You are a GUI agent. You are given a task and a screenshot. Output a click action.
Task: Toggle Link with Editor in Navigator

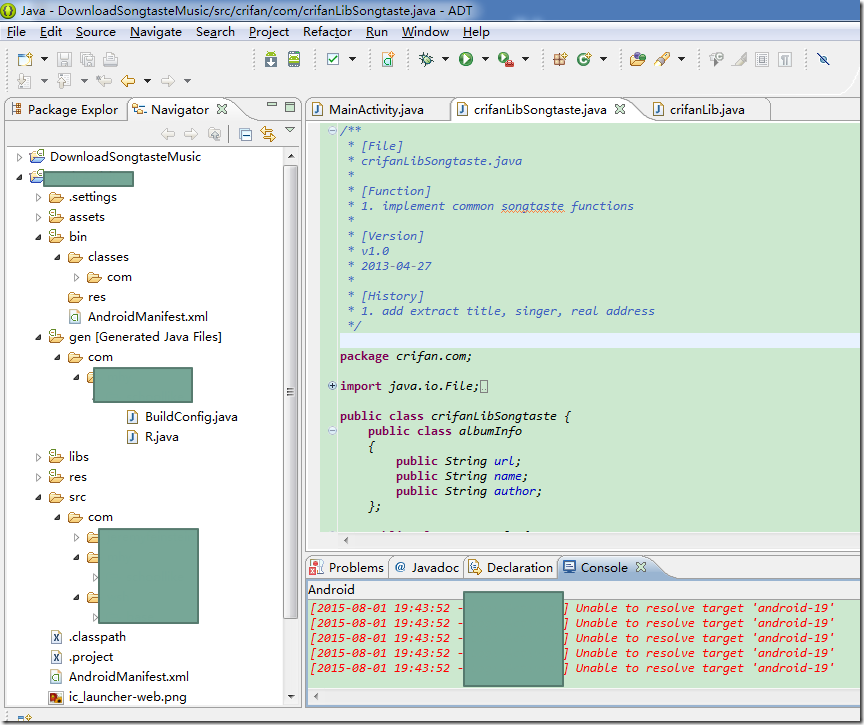click(267, 134)
